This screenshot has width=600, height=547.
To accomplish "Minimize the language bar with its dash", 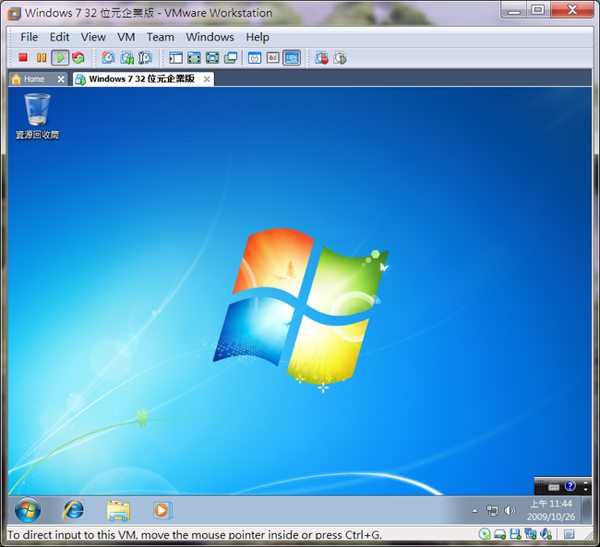I will click(586, 483).
